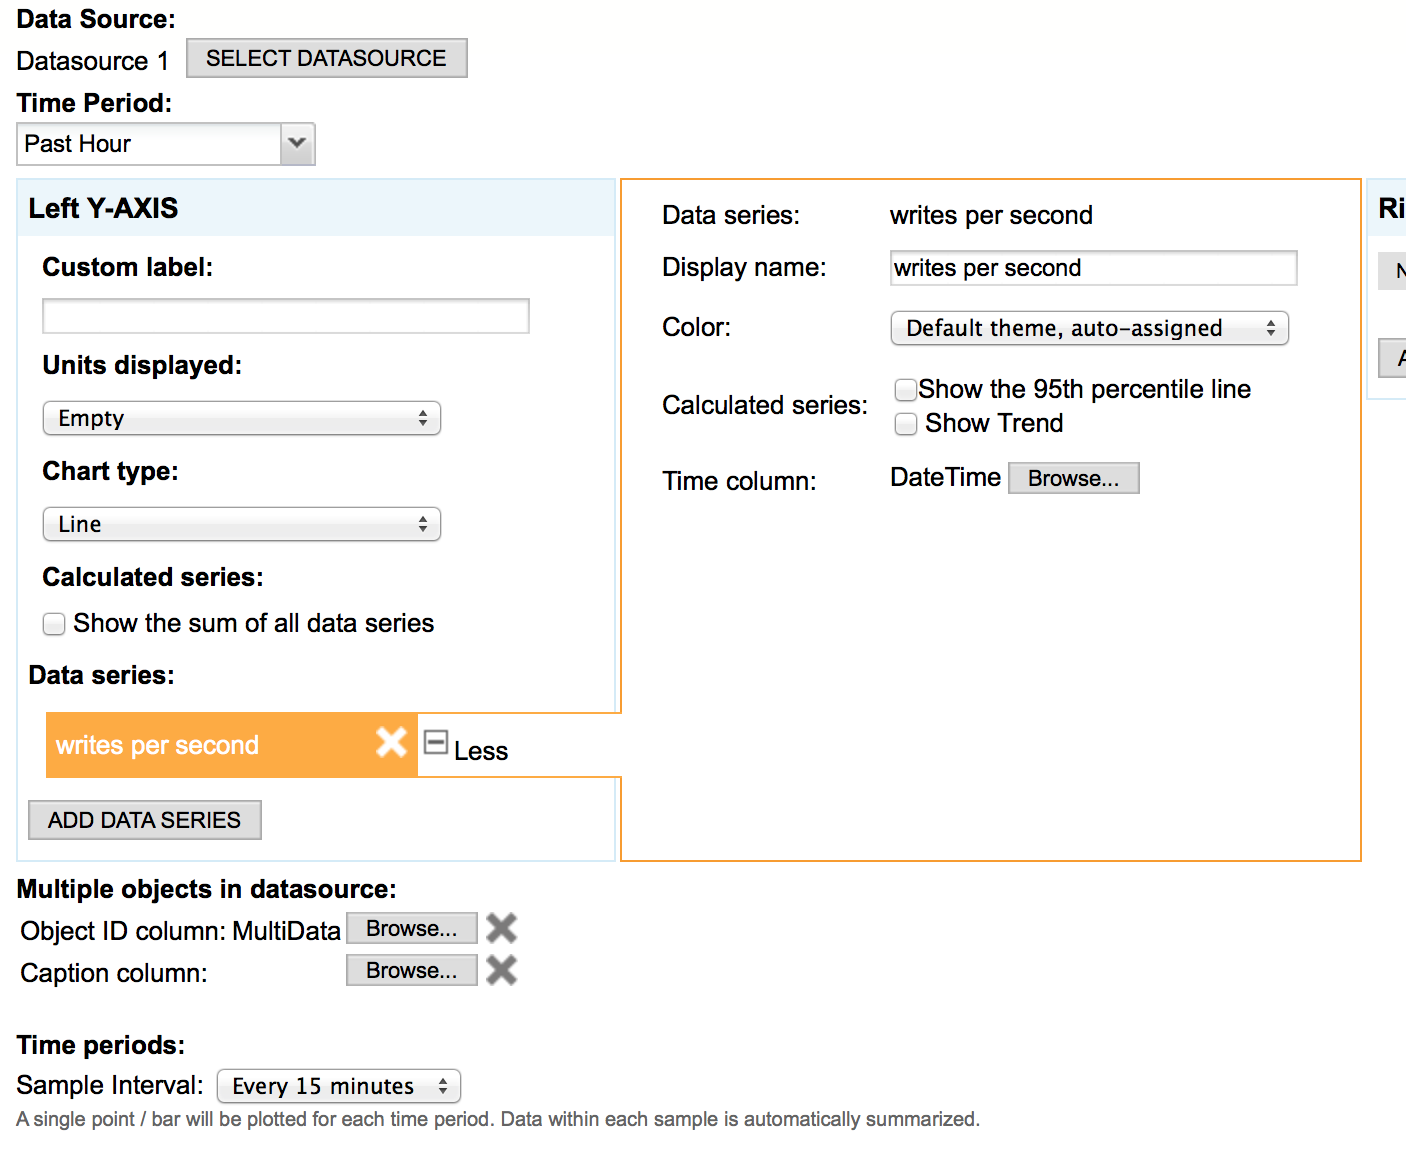Remove the writes per second data series
This screenshot has height=1172, width=1406.
click(391, 742)
